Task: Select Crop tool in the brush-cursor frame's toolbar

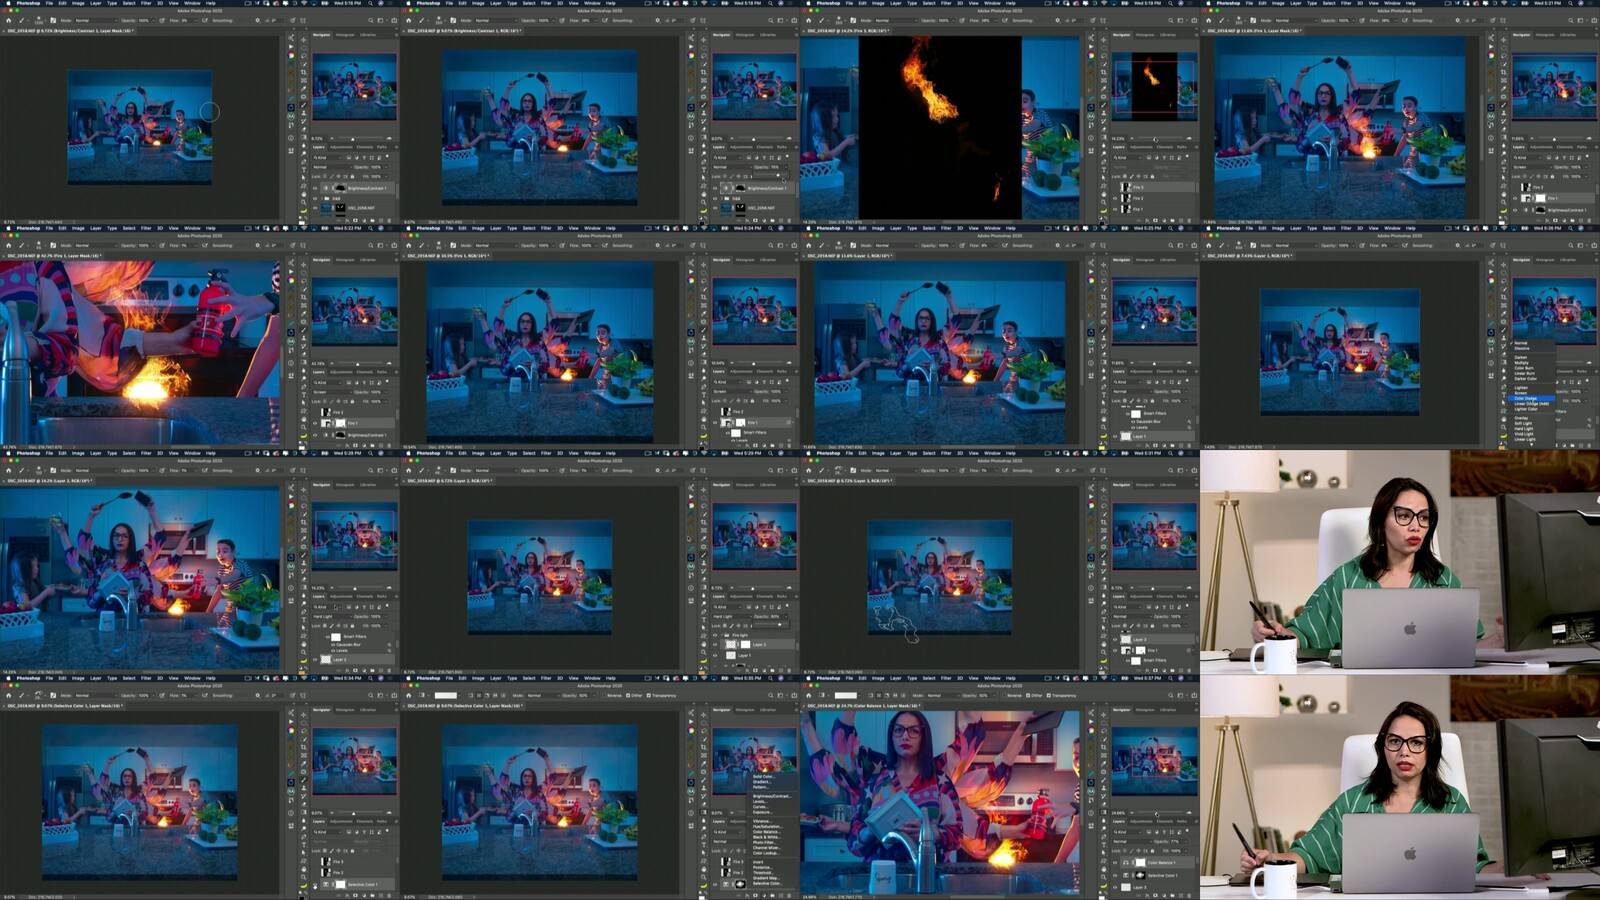Action: 304,72
